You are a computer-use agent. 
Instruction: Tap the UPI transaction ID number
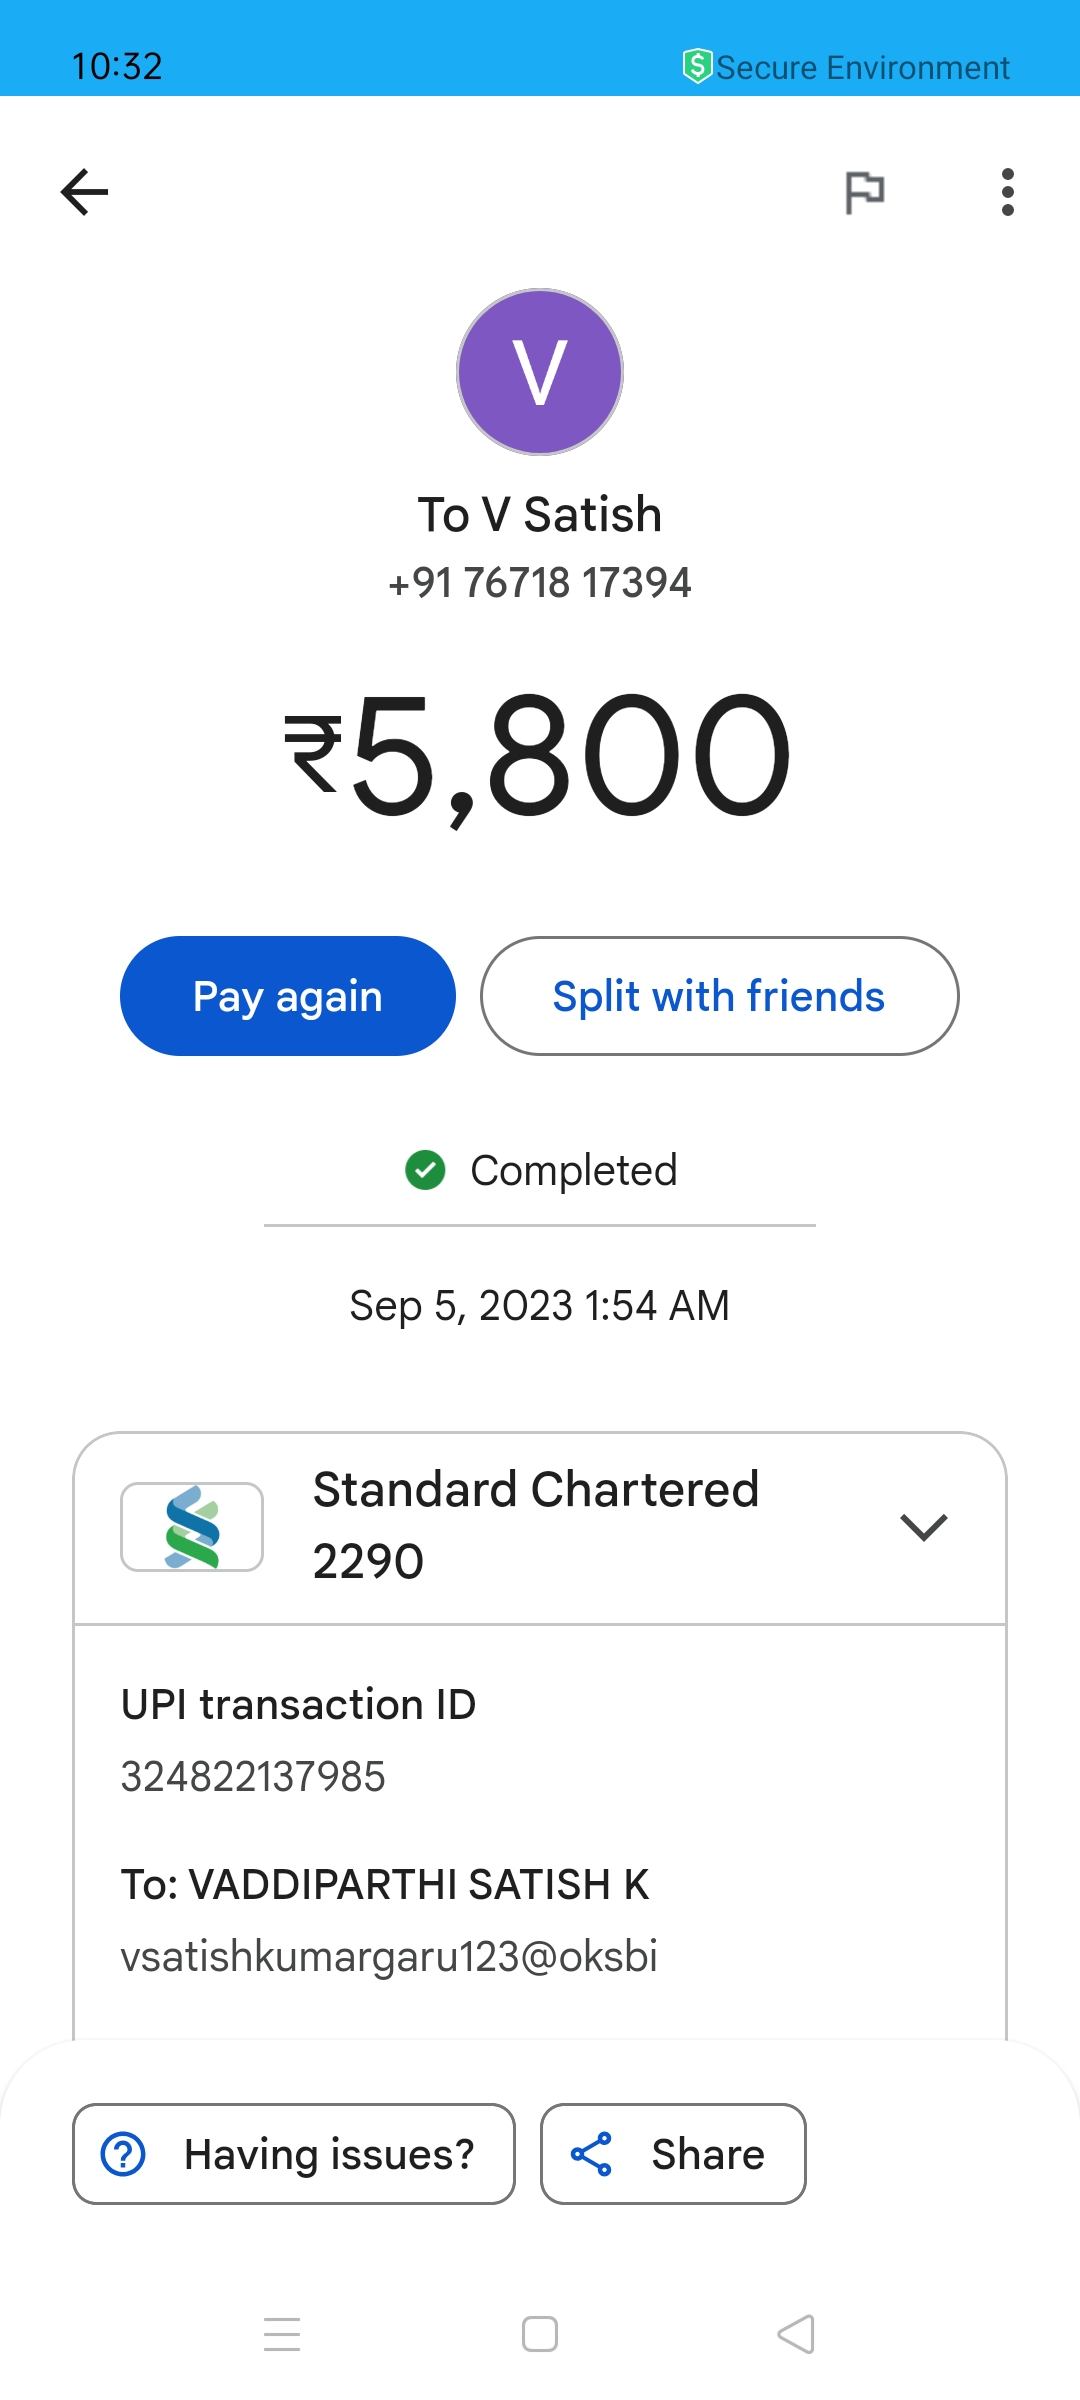[253, 1777]
